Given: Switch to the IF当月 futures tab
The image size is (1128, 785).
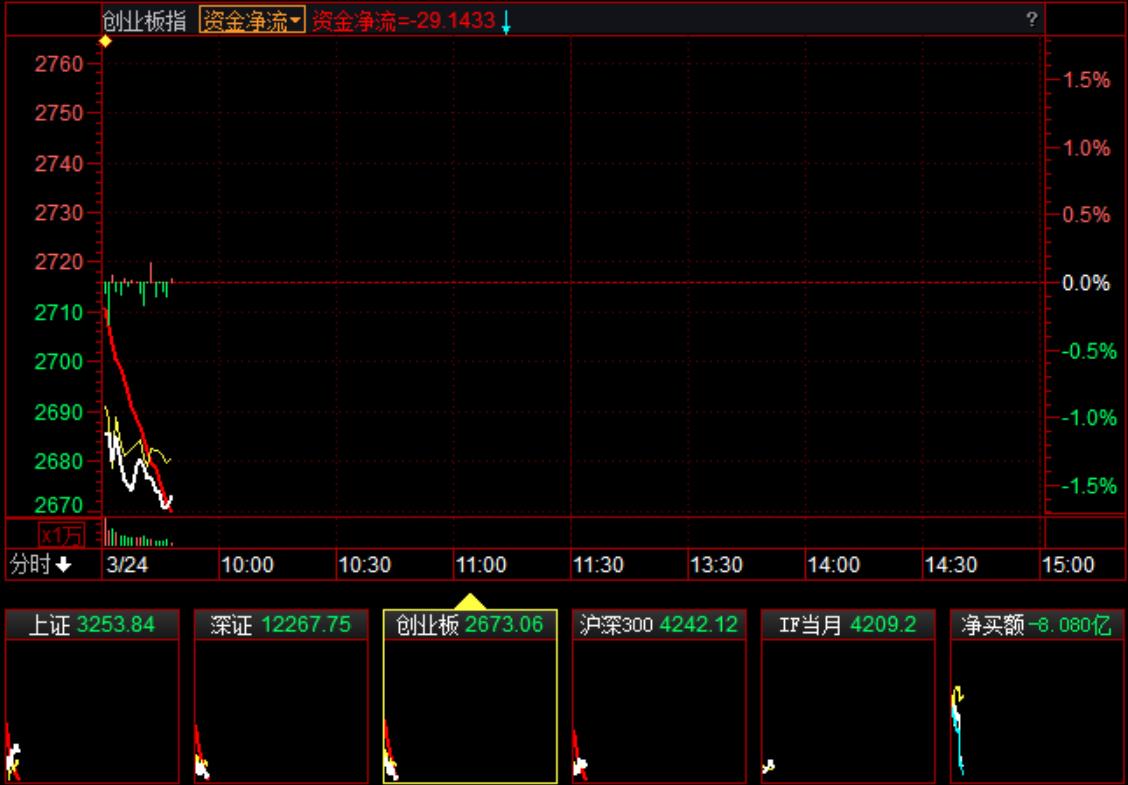Looking at the screenshot, I should [x=848, y=625].
